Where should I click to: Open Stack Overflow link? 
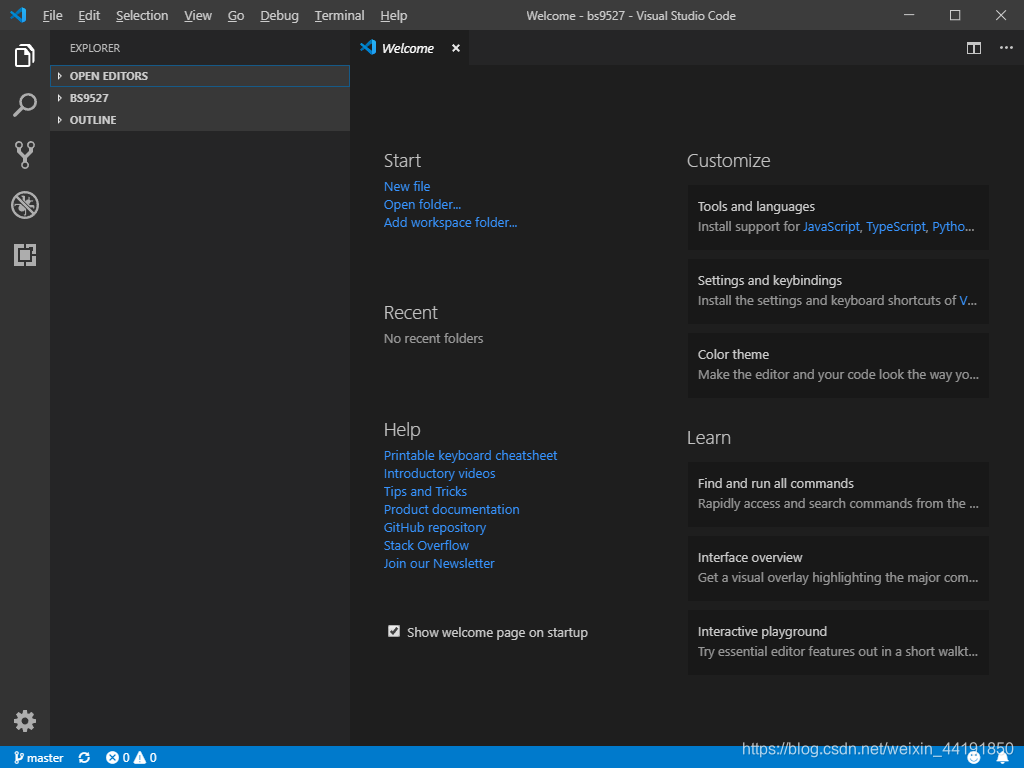point(426,545)
